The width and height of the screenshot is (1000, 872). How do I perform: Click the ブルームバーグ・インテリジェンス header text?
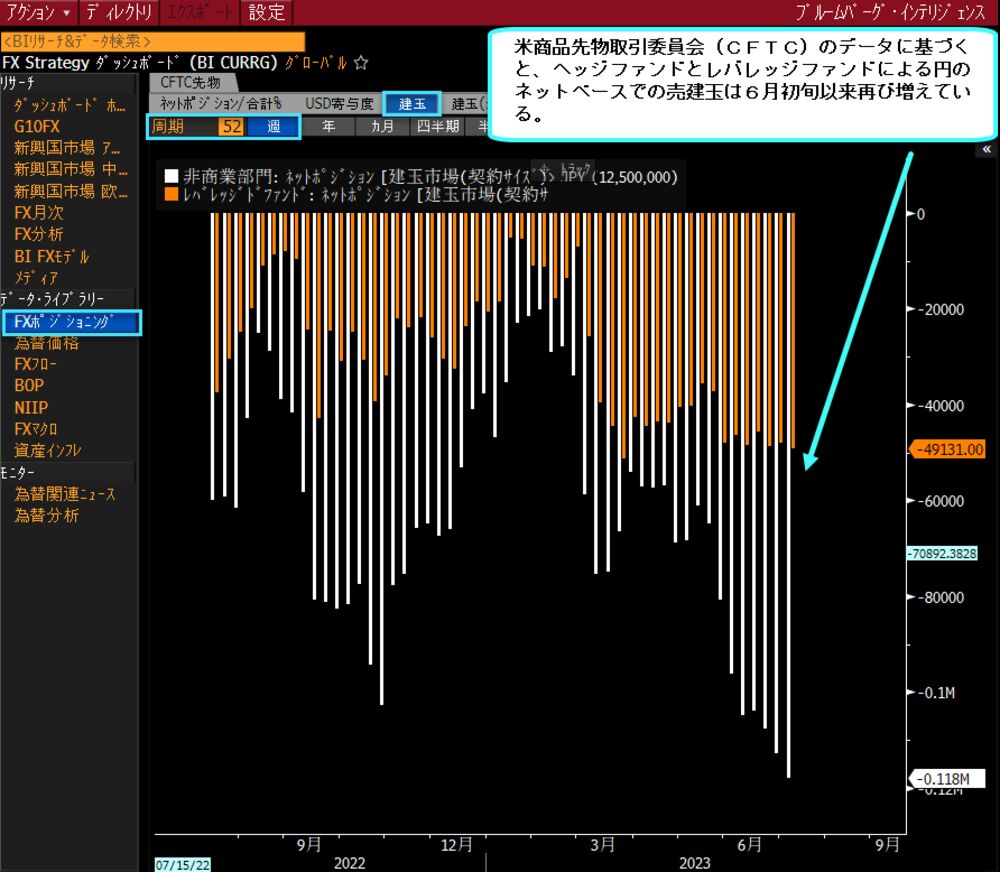click(891, 12)
